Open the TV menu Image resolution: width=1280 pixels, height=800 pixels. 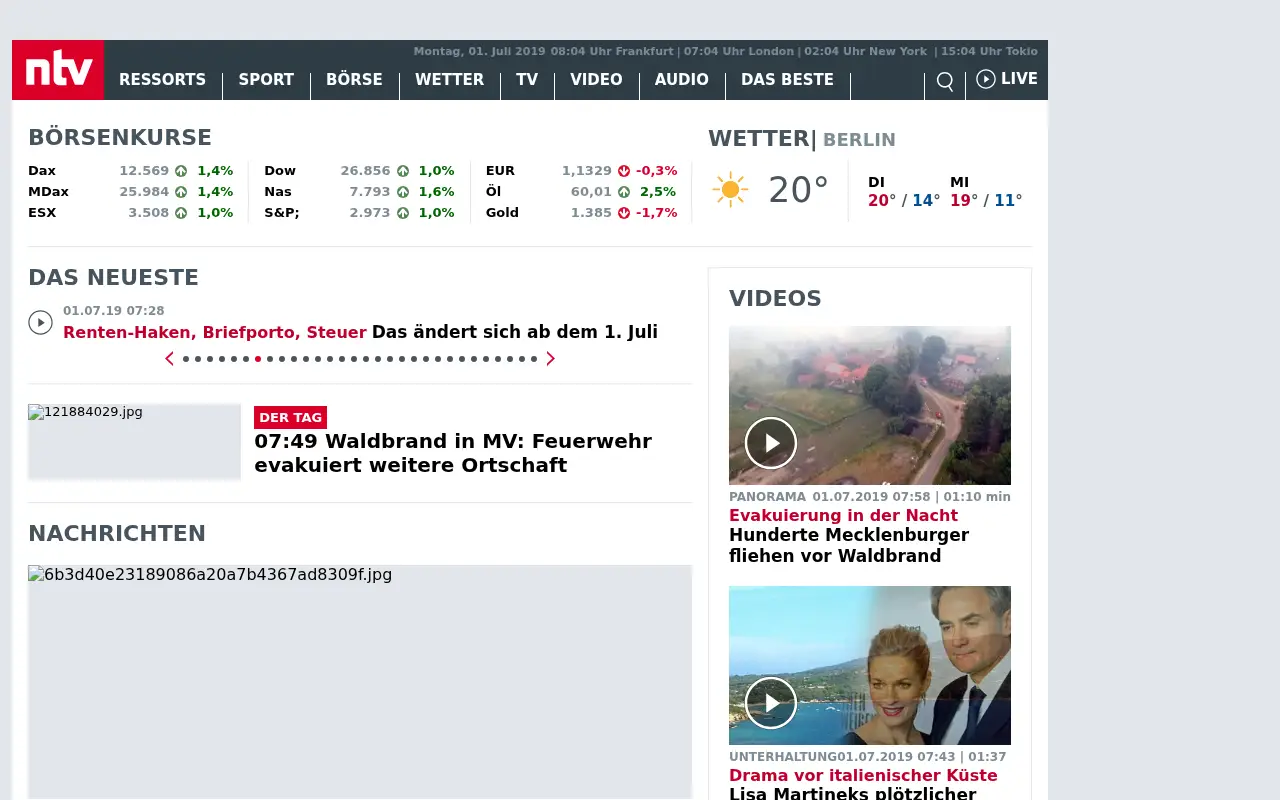click(x=527, y=80)
